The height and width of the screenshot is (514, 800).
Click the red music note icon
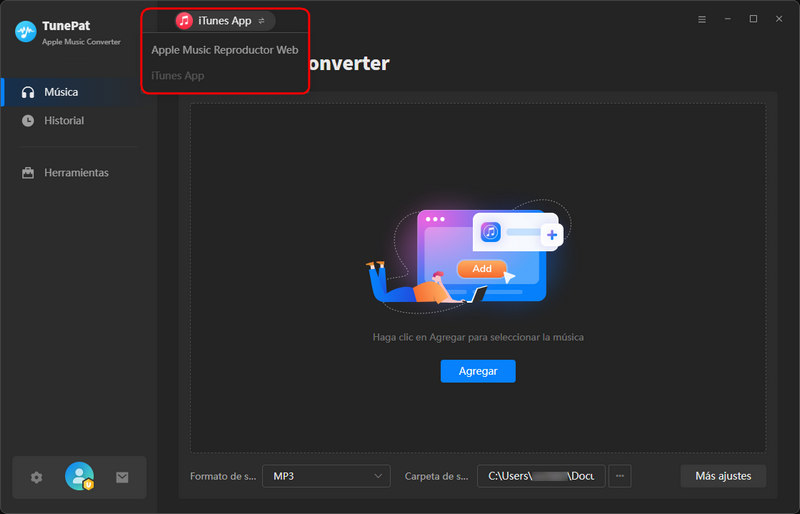(x=184, y=21)
